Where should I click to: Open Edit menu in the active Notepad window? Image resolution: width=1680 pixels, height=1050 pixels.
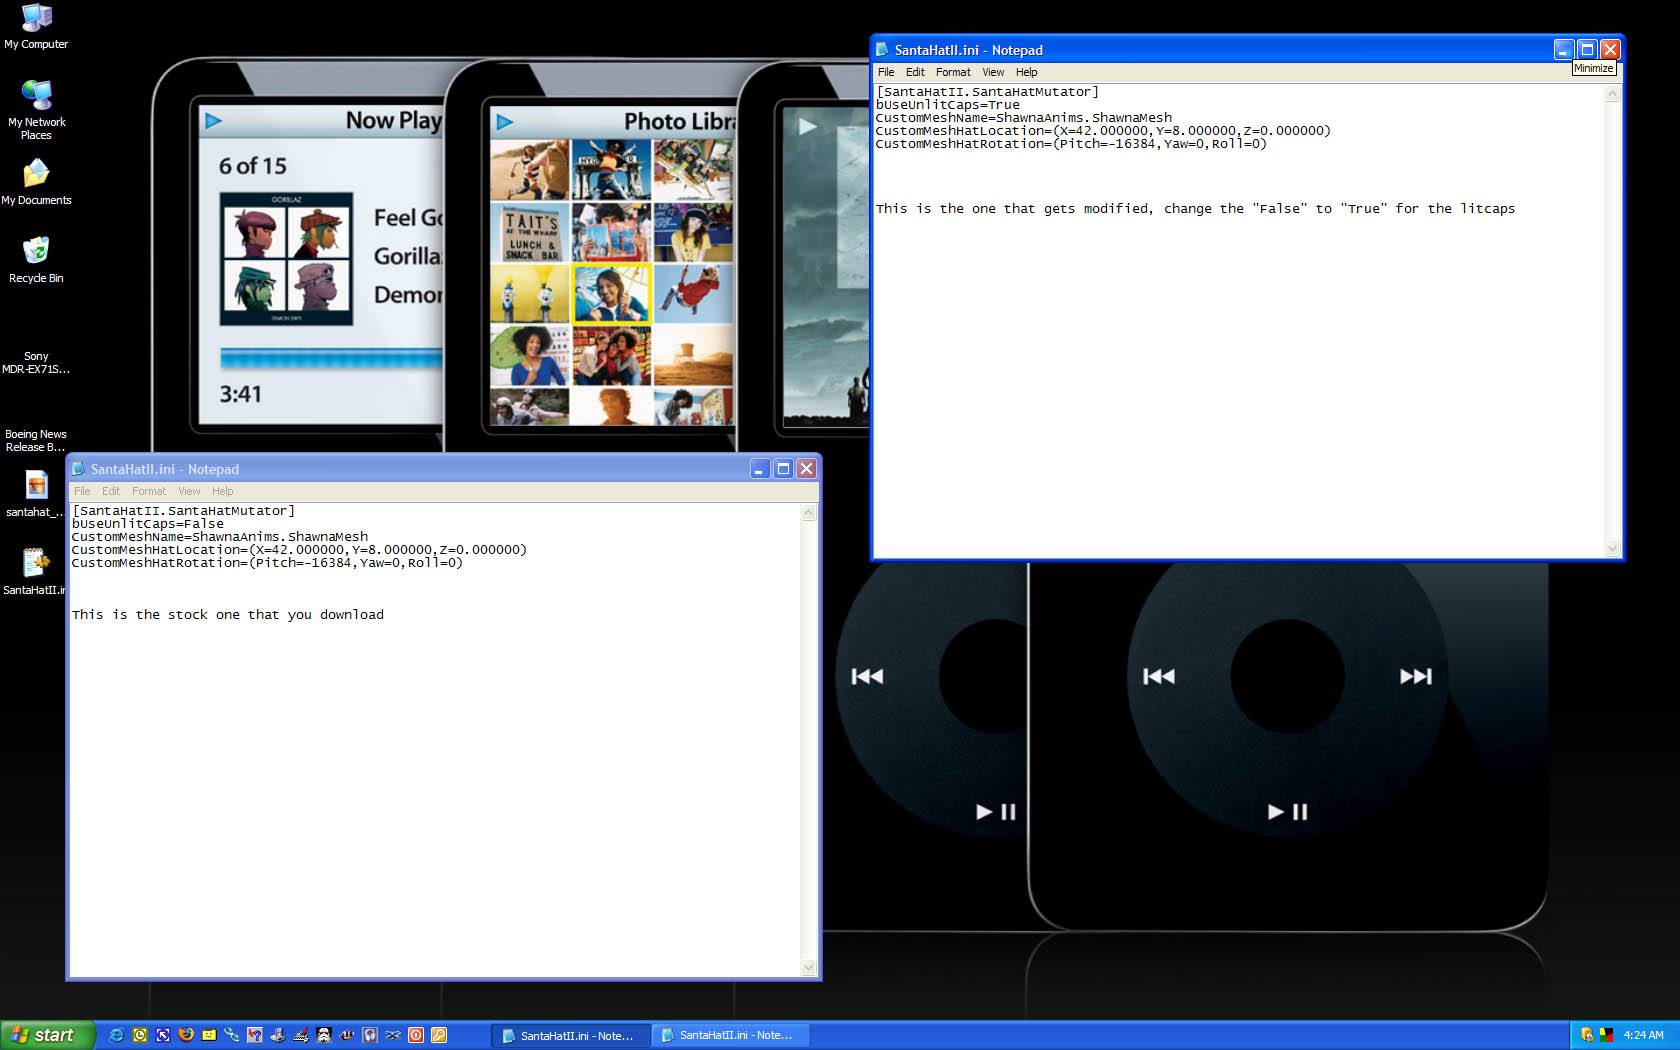tap(915, 72)
